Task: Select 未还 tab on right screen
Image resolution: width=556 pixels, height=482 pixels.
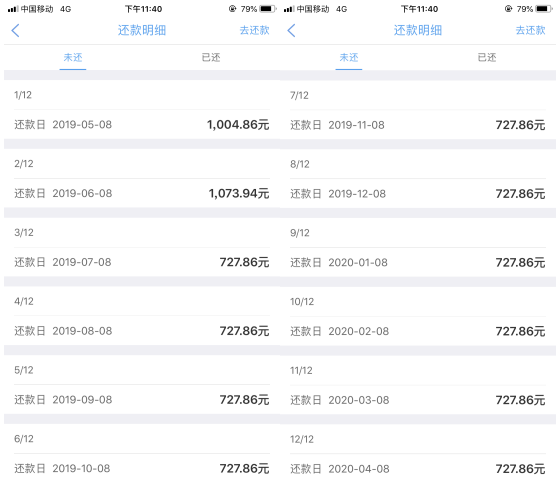Action: [349, 57]
